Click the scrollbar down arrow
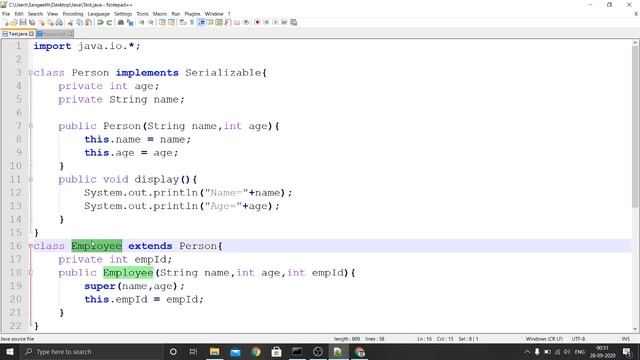The image size is (640, 360). click(636, 329)
